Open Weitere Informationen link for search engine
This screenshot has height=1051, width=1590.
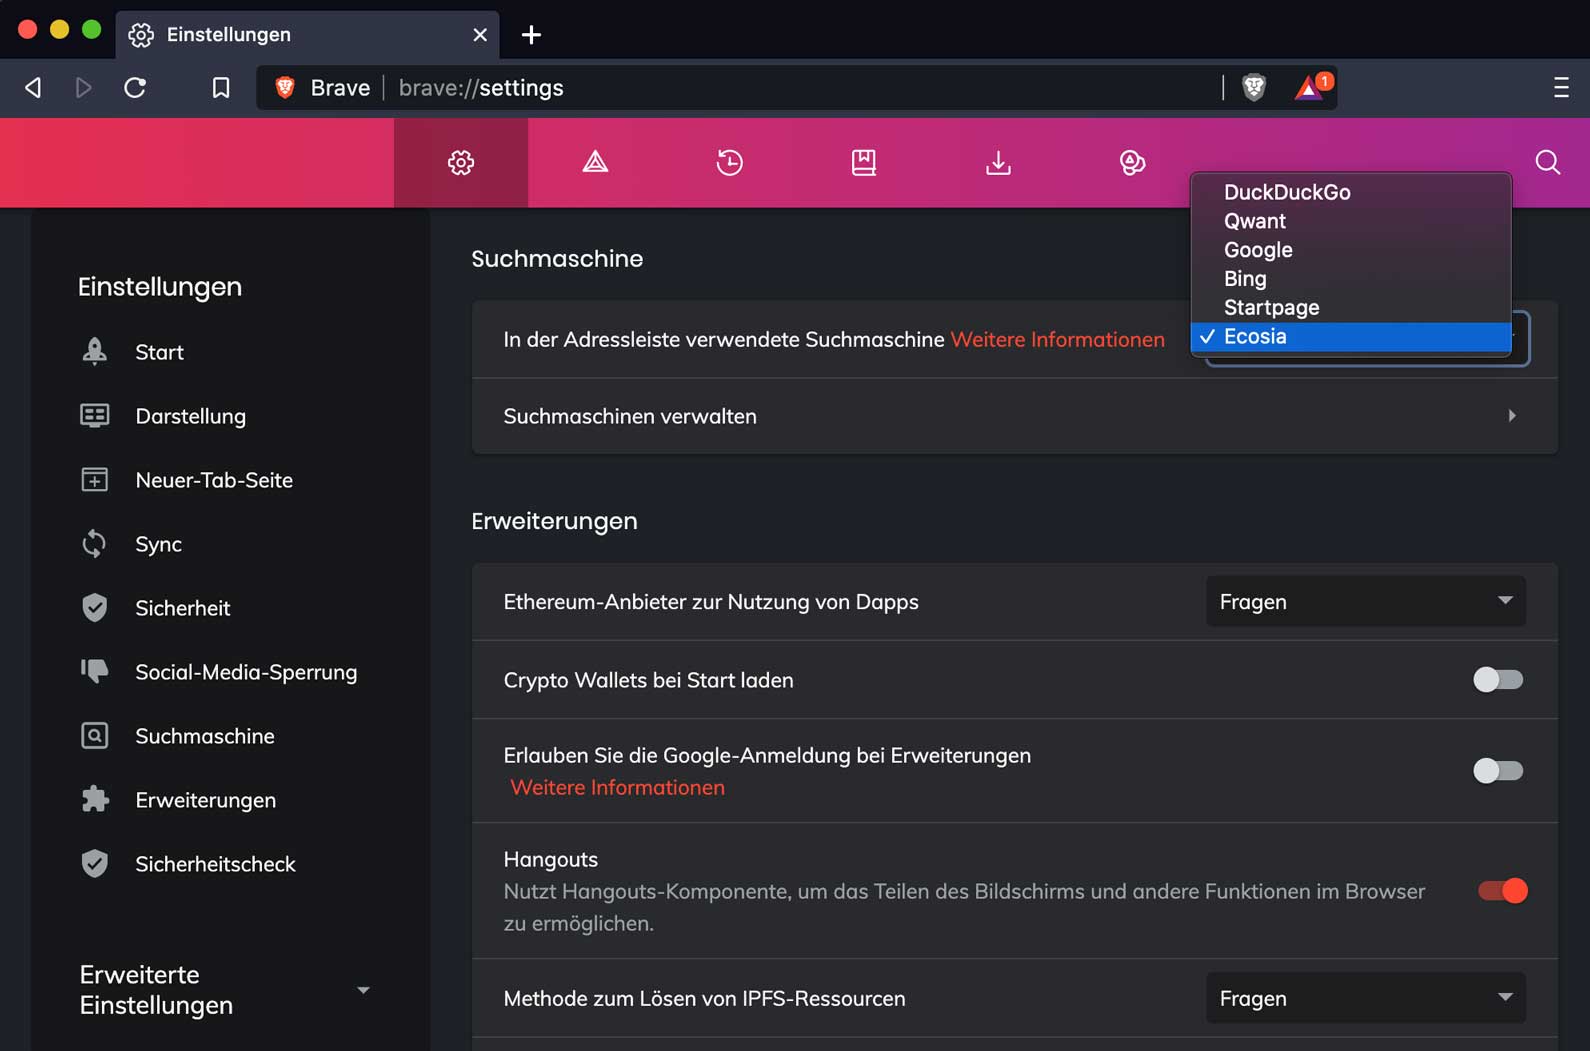[1057, 339]
